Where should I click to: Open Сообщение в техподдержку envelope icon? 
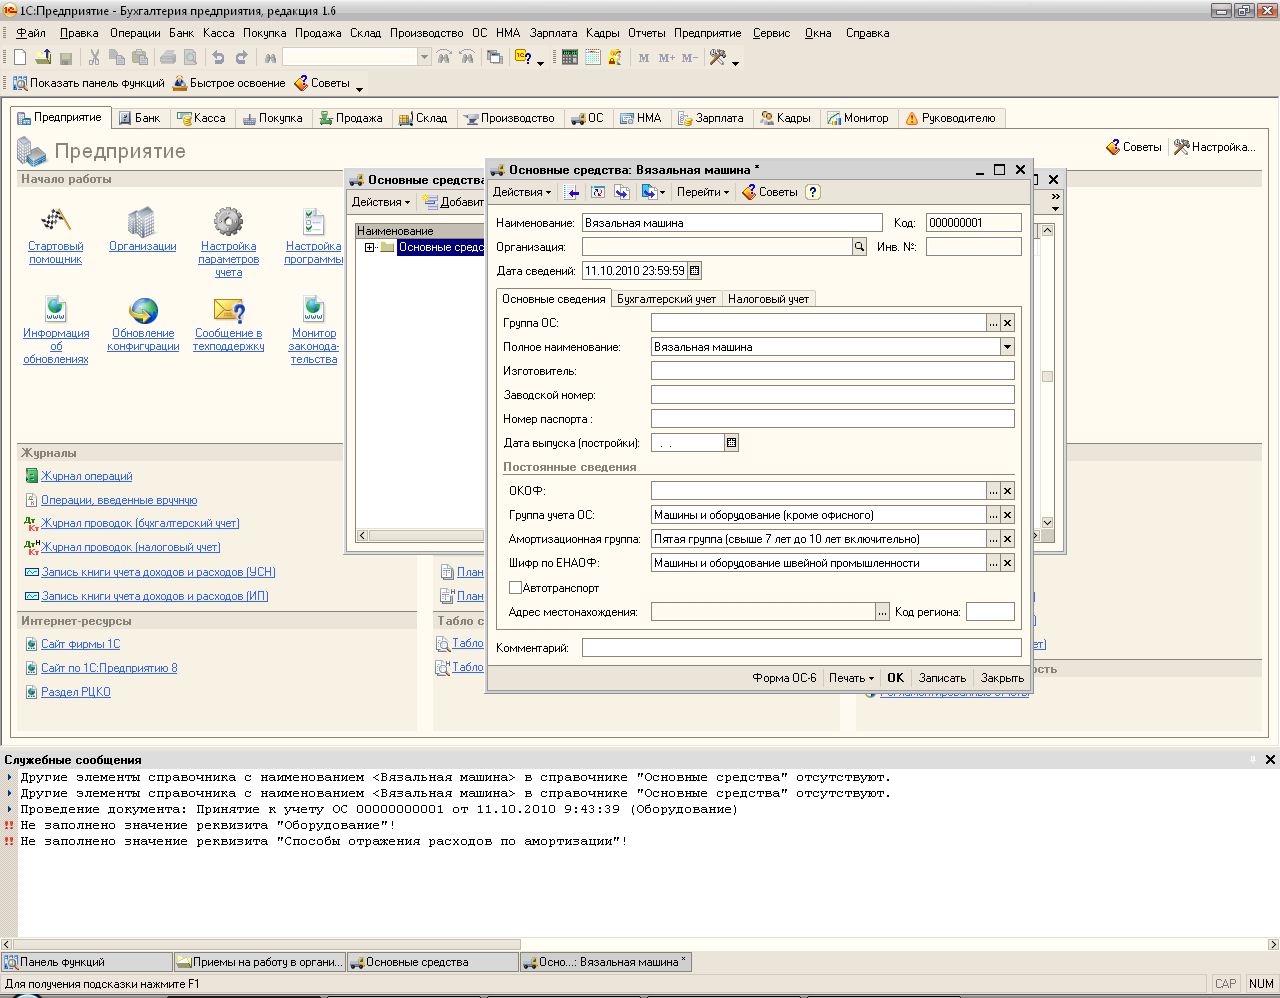pos(229,310)
